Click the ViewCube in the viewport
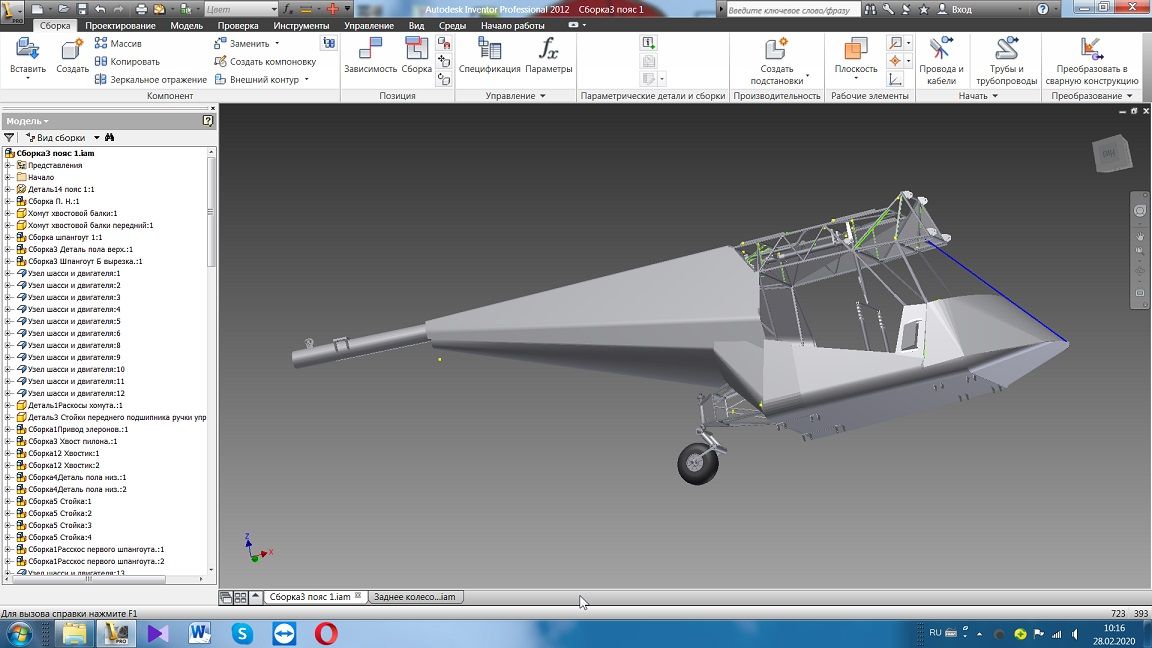This screenshot has width=1152, height=648. pyautogui.click(x=1109, y=154)
